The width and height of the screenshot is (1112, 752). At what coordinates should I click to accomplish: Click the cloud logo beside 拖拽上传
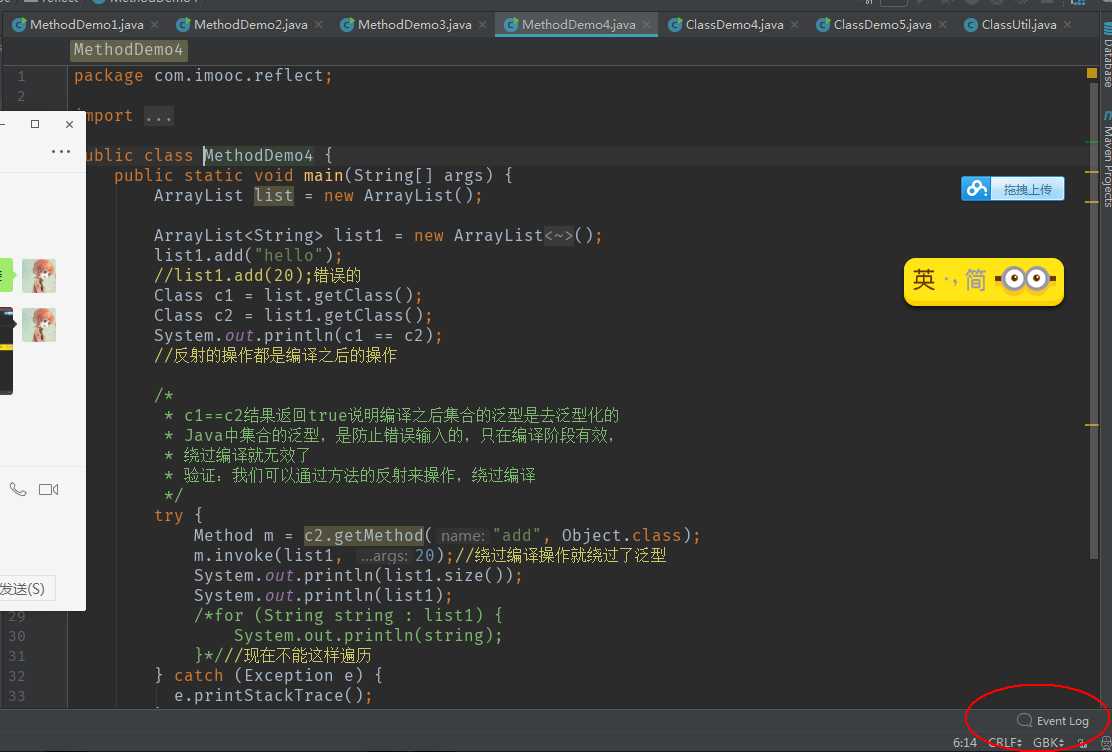tap(977, 189)
